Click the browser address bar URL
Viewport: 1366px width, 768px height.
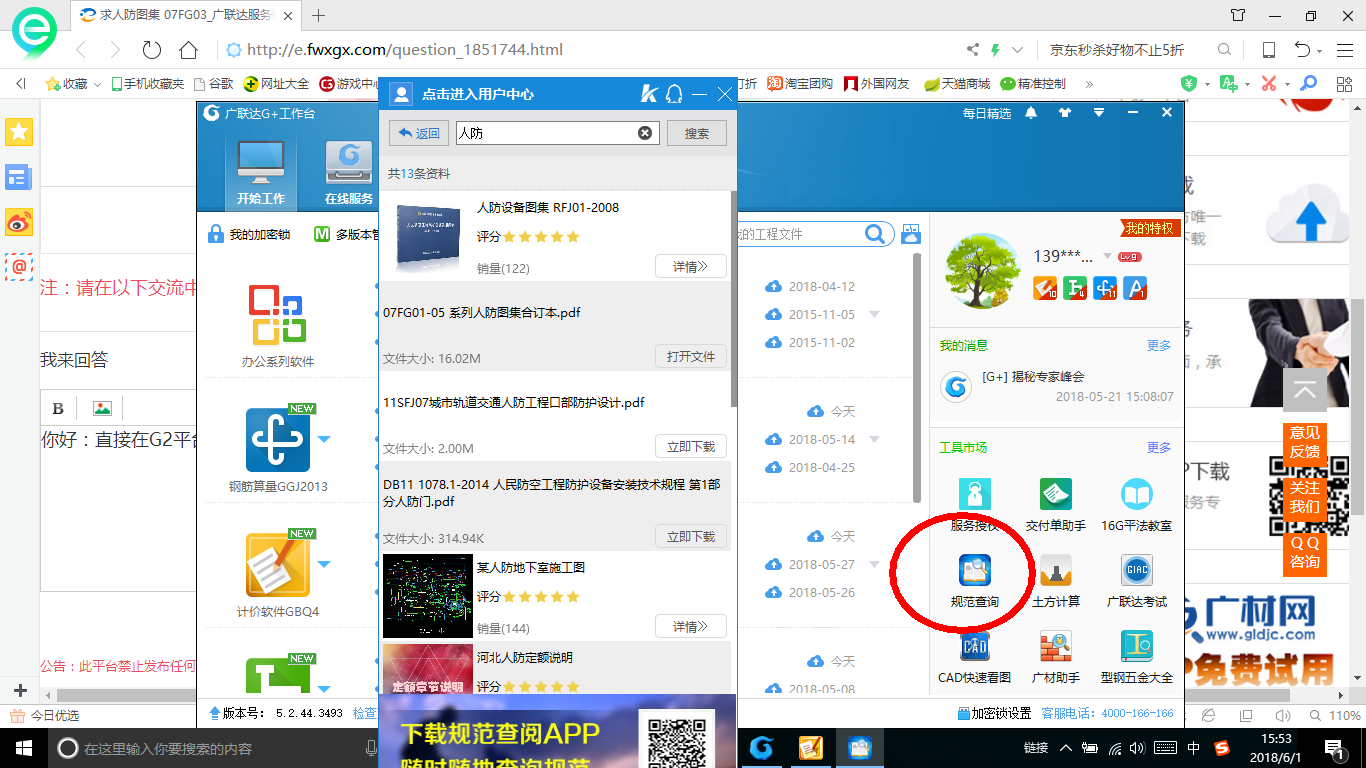pyautogui.click(x=404, y=50)
